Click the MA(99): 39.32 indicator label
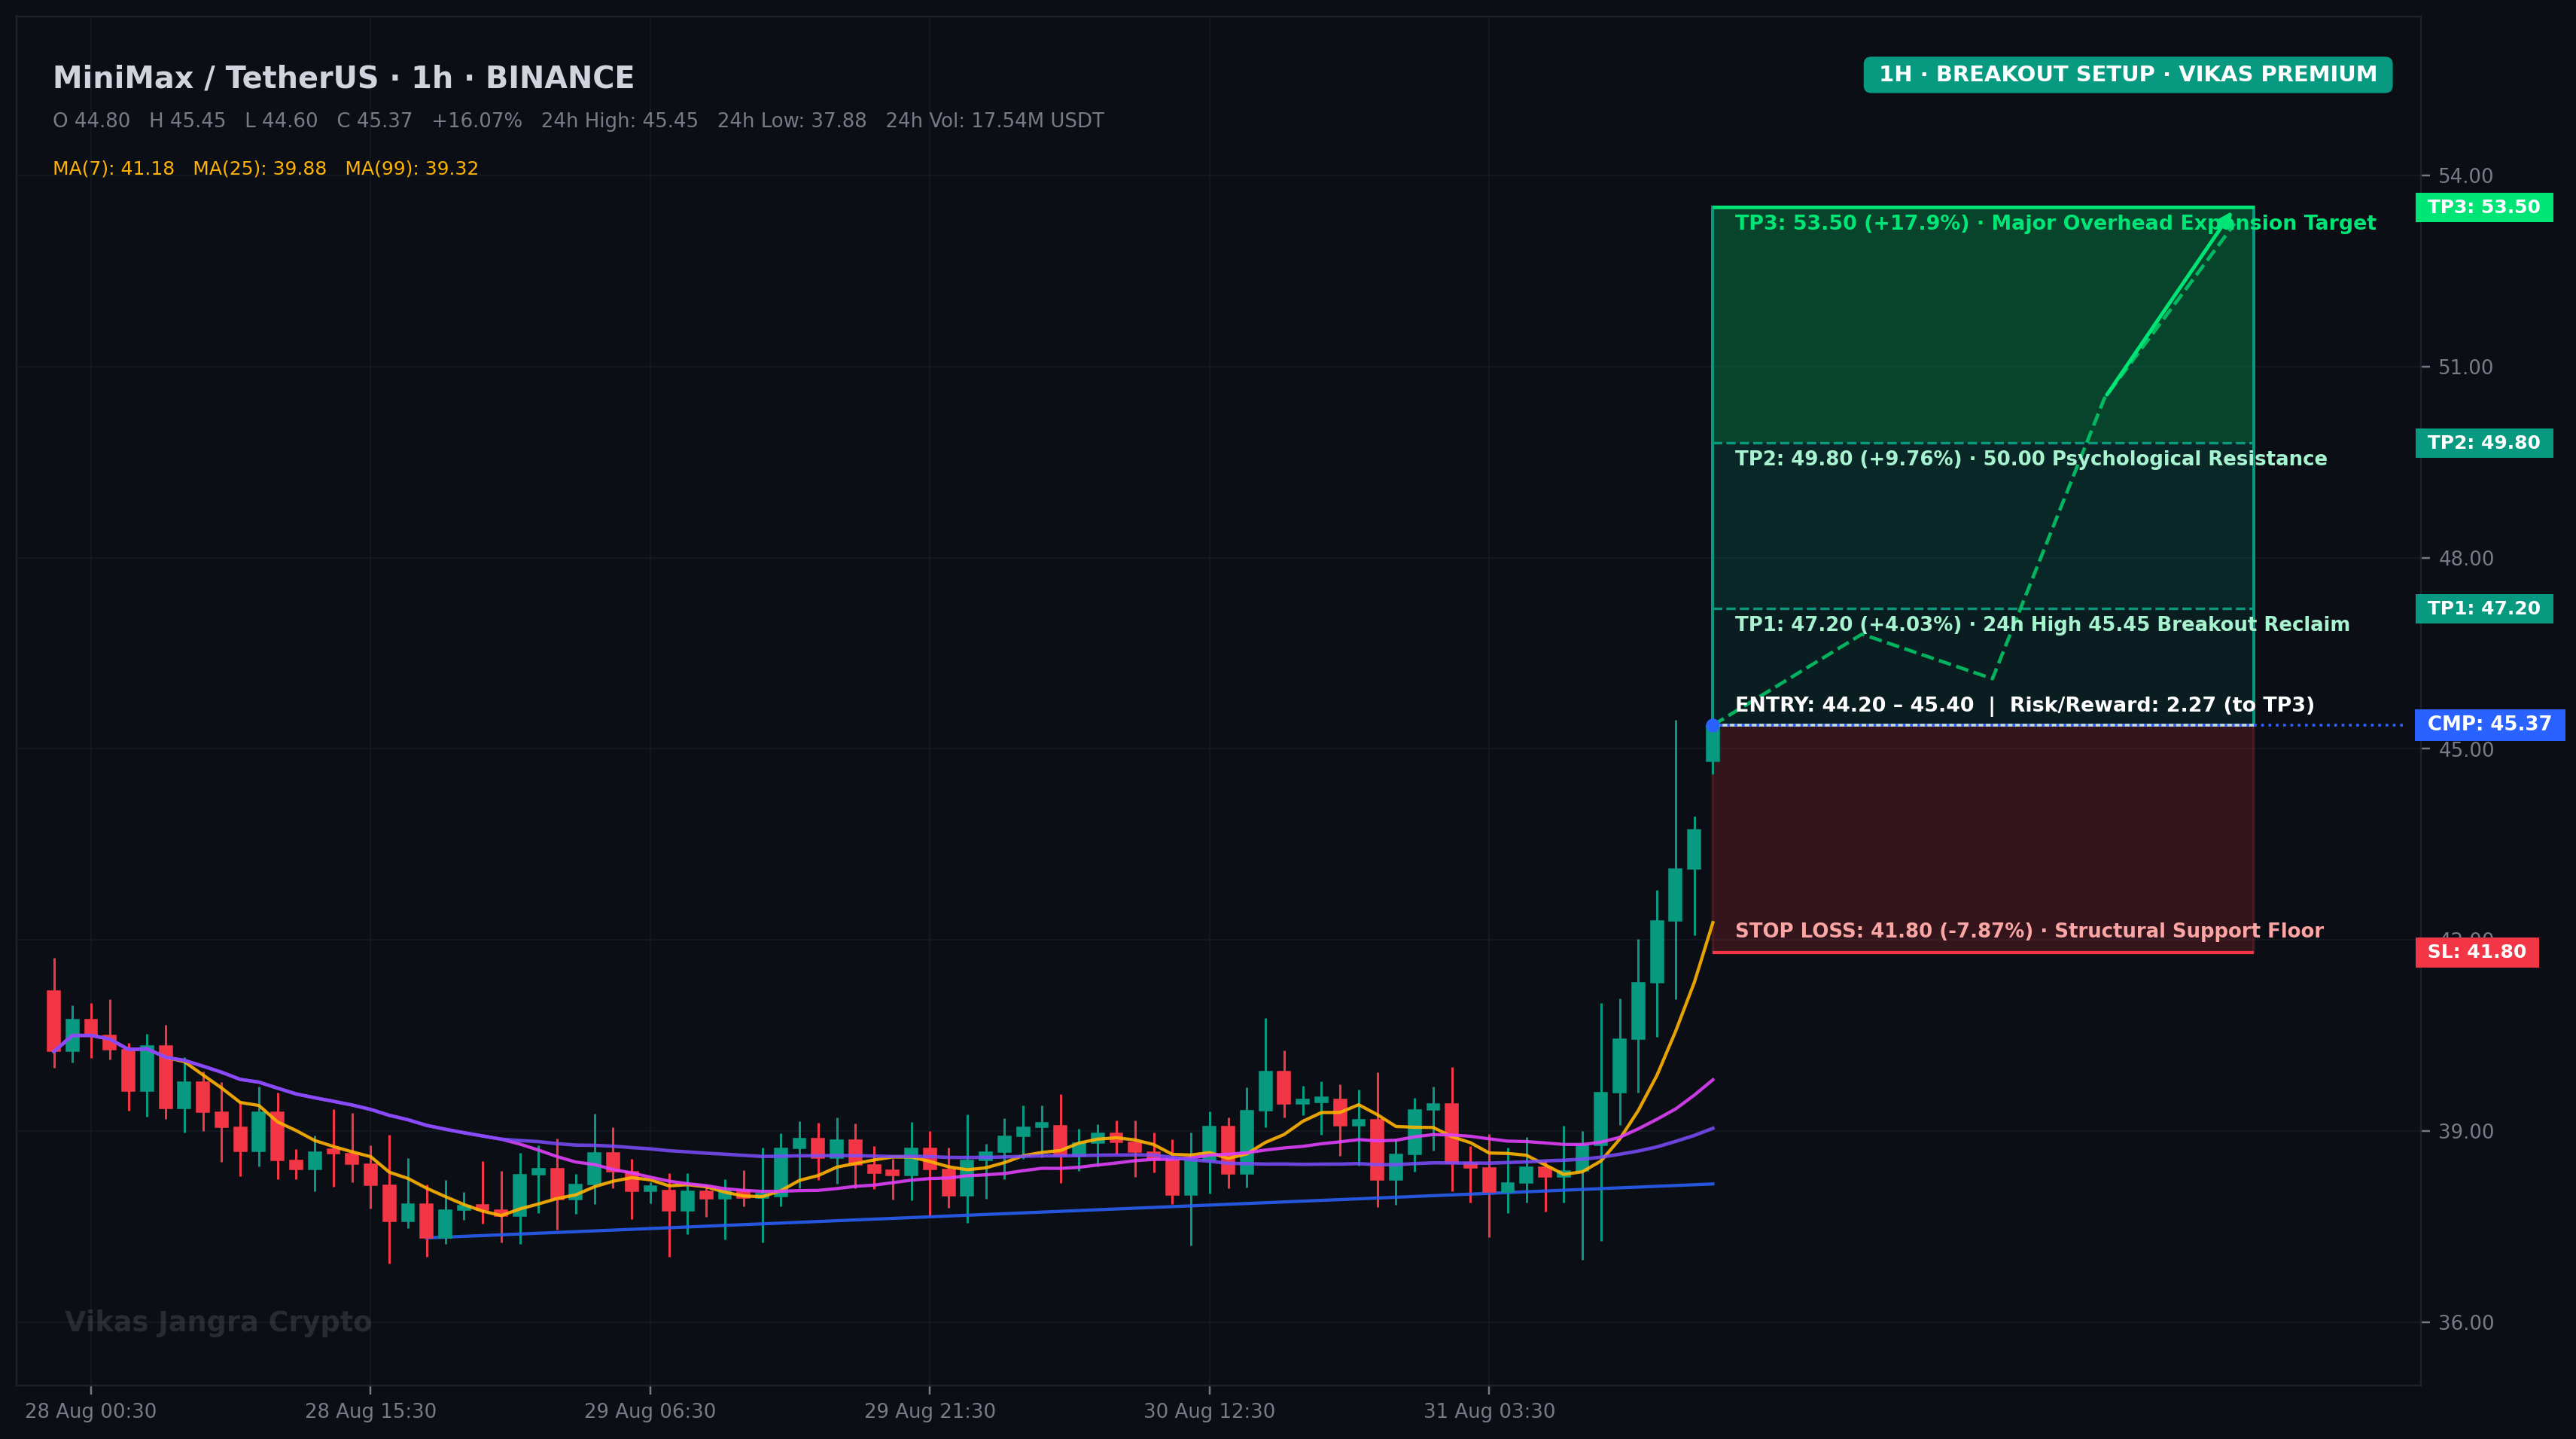The height and width of the screenshot is (1439, 2576). point(411,169)
